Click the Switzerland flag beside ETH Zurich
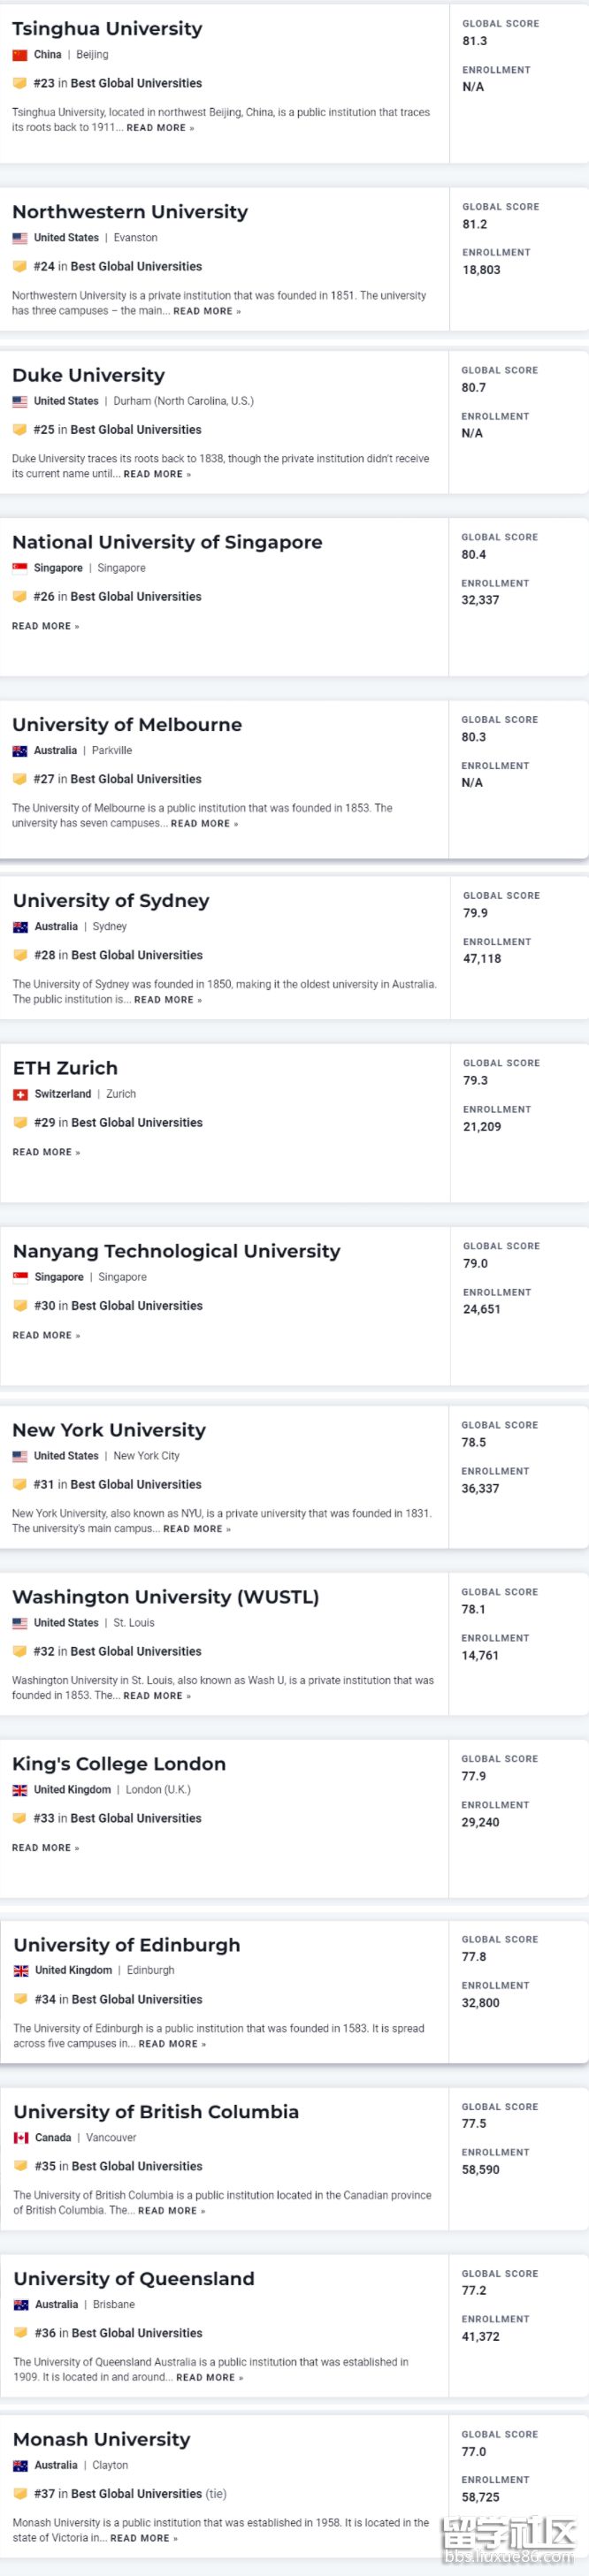589x2576 pixels. pyautogui.click(x=20, y=1094)
